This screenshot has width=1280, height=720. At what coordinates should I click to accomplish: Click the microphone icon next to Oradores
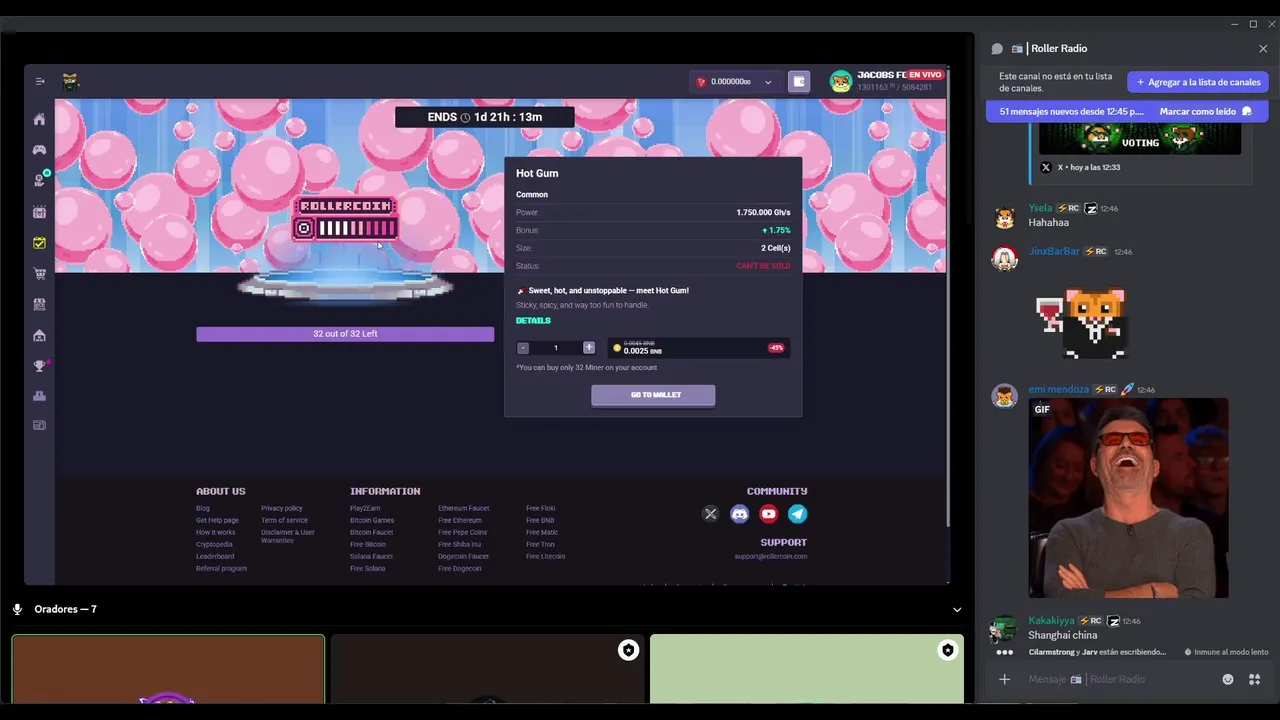click(x=17, y=609)
